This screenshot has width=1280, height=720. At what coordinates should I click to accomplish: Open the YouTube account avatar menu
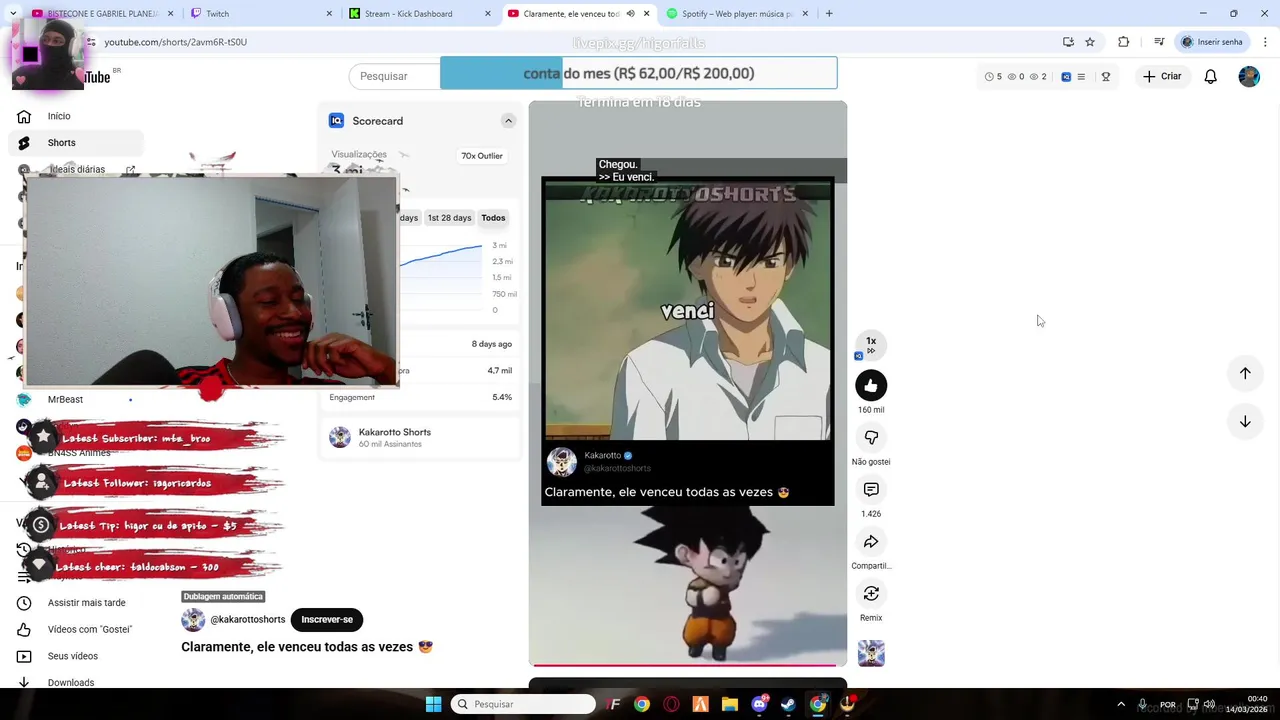pyautogui.click(x=1249, y=76)
